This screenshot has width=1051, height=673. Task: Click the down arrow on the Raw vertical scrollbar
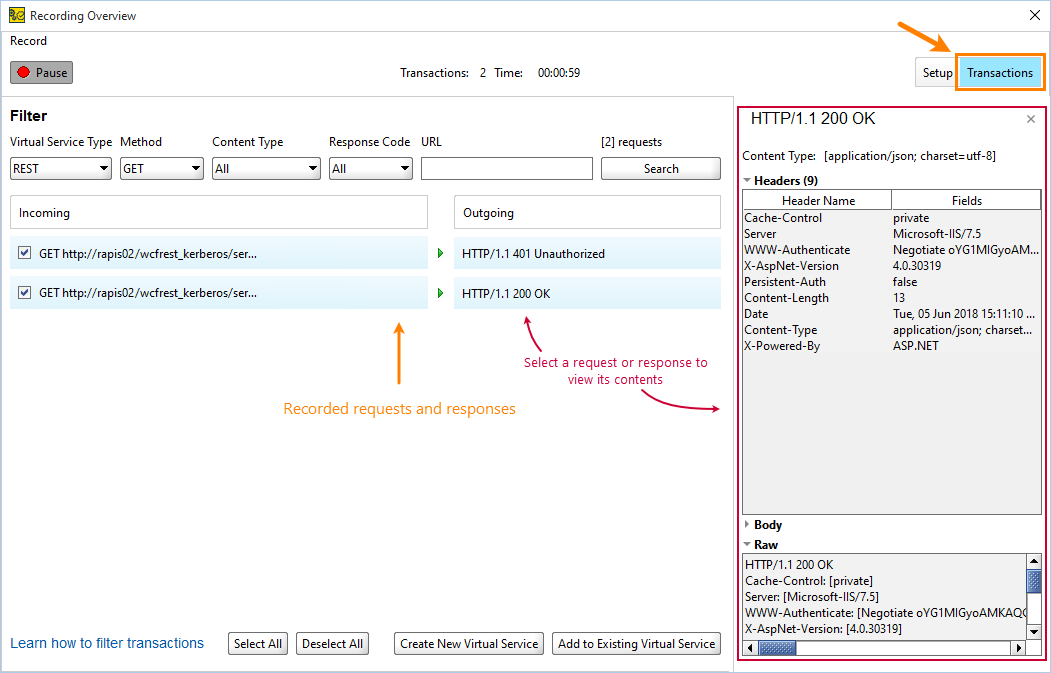[x=1033, y=630]
